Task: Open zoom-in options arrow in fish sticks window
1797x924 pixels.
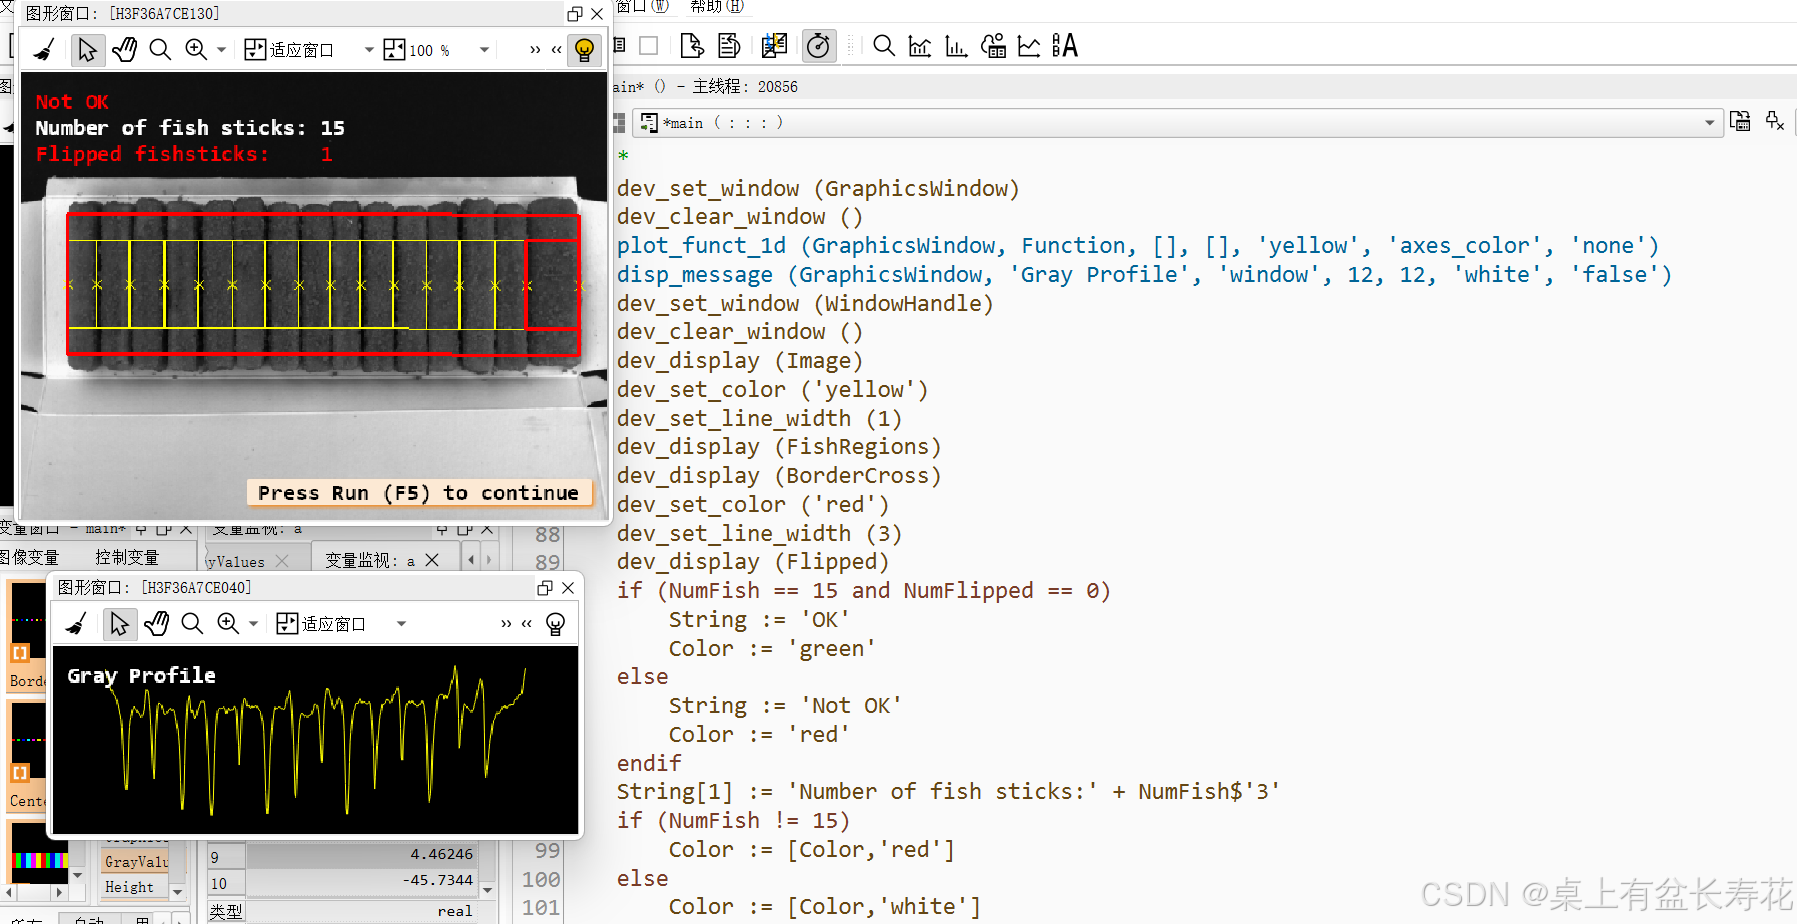Action: pos(221,49)
